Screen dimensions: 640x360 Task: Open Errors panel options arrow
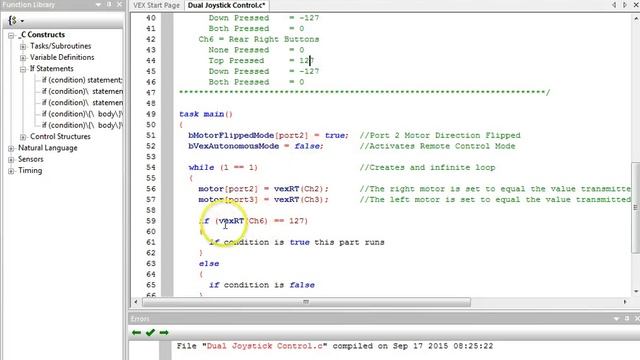tap(616, 318)
